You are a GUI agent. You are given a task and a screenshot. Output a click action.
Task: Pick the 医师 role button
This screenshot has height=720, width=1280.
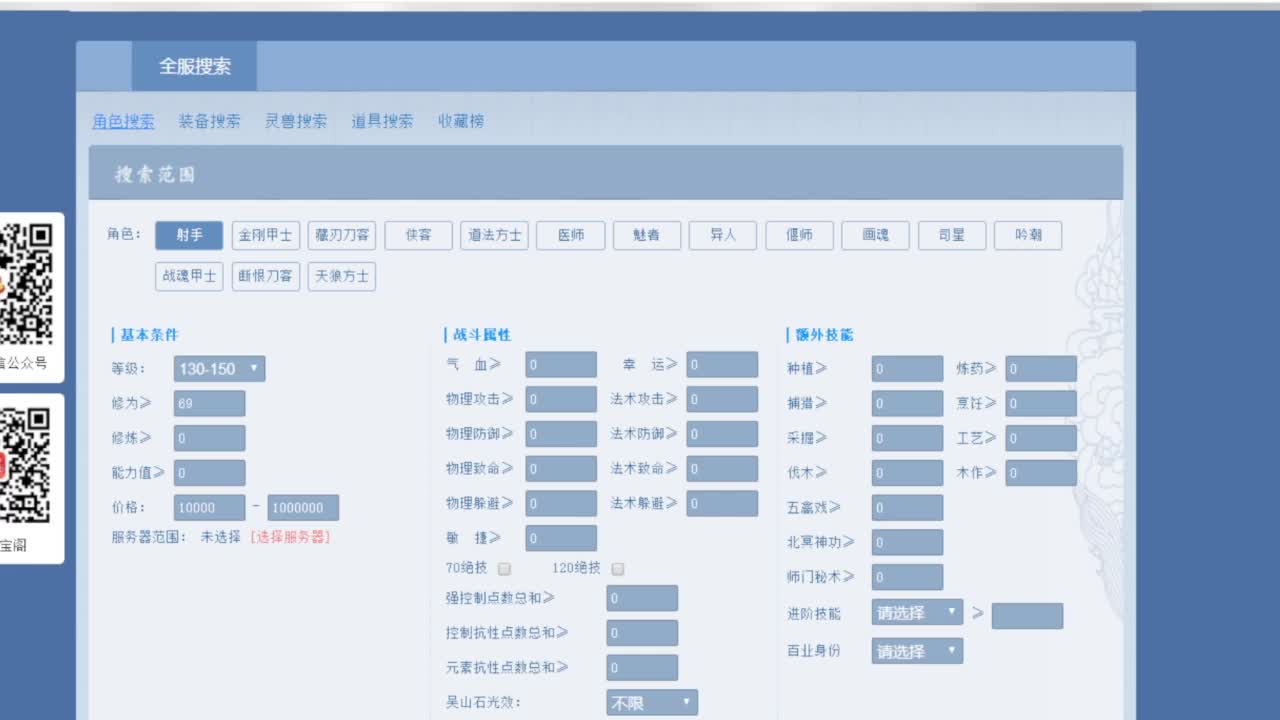pyautogui.click(x=571, y=236)
